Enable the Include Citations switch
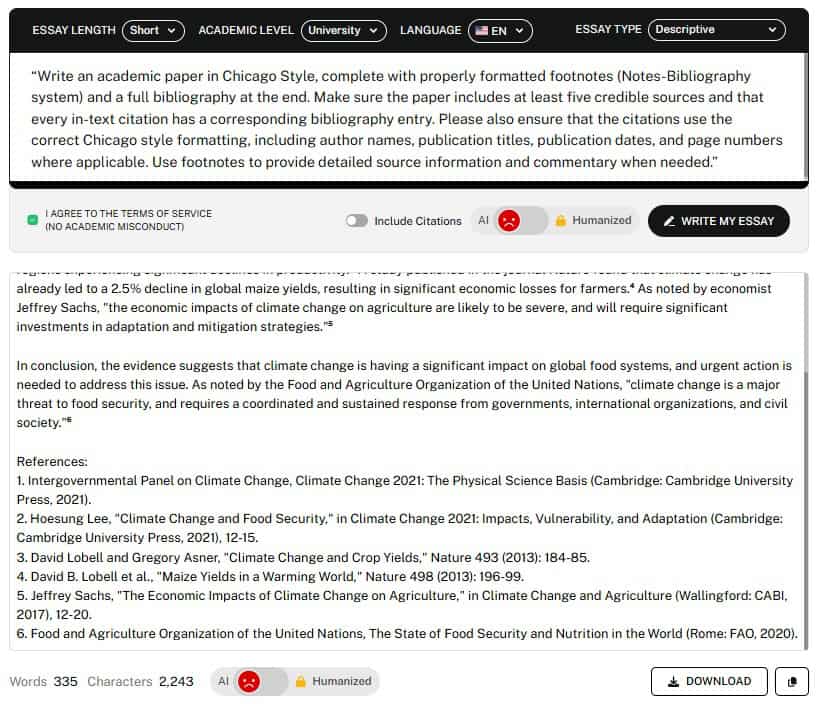This screenshot has height=704, width=832. [357, 221]
